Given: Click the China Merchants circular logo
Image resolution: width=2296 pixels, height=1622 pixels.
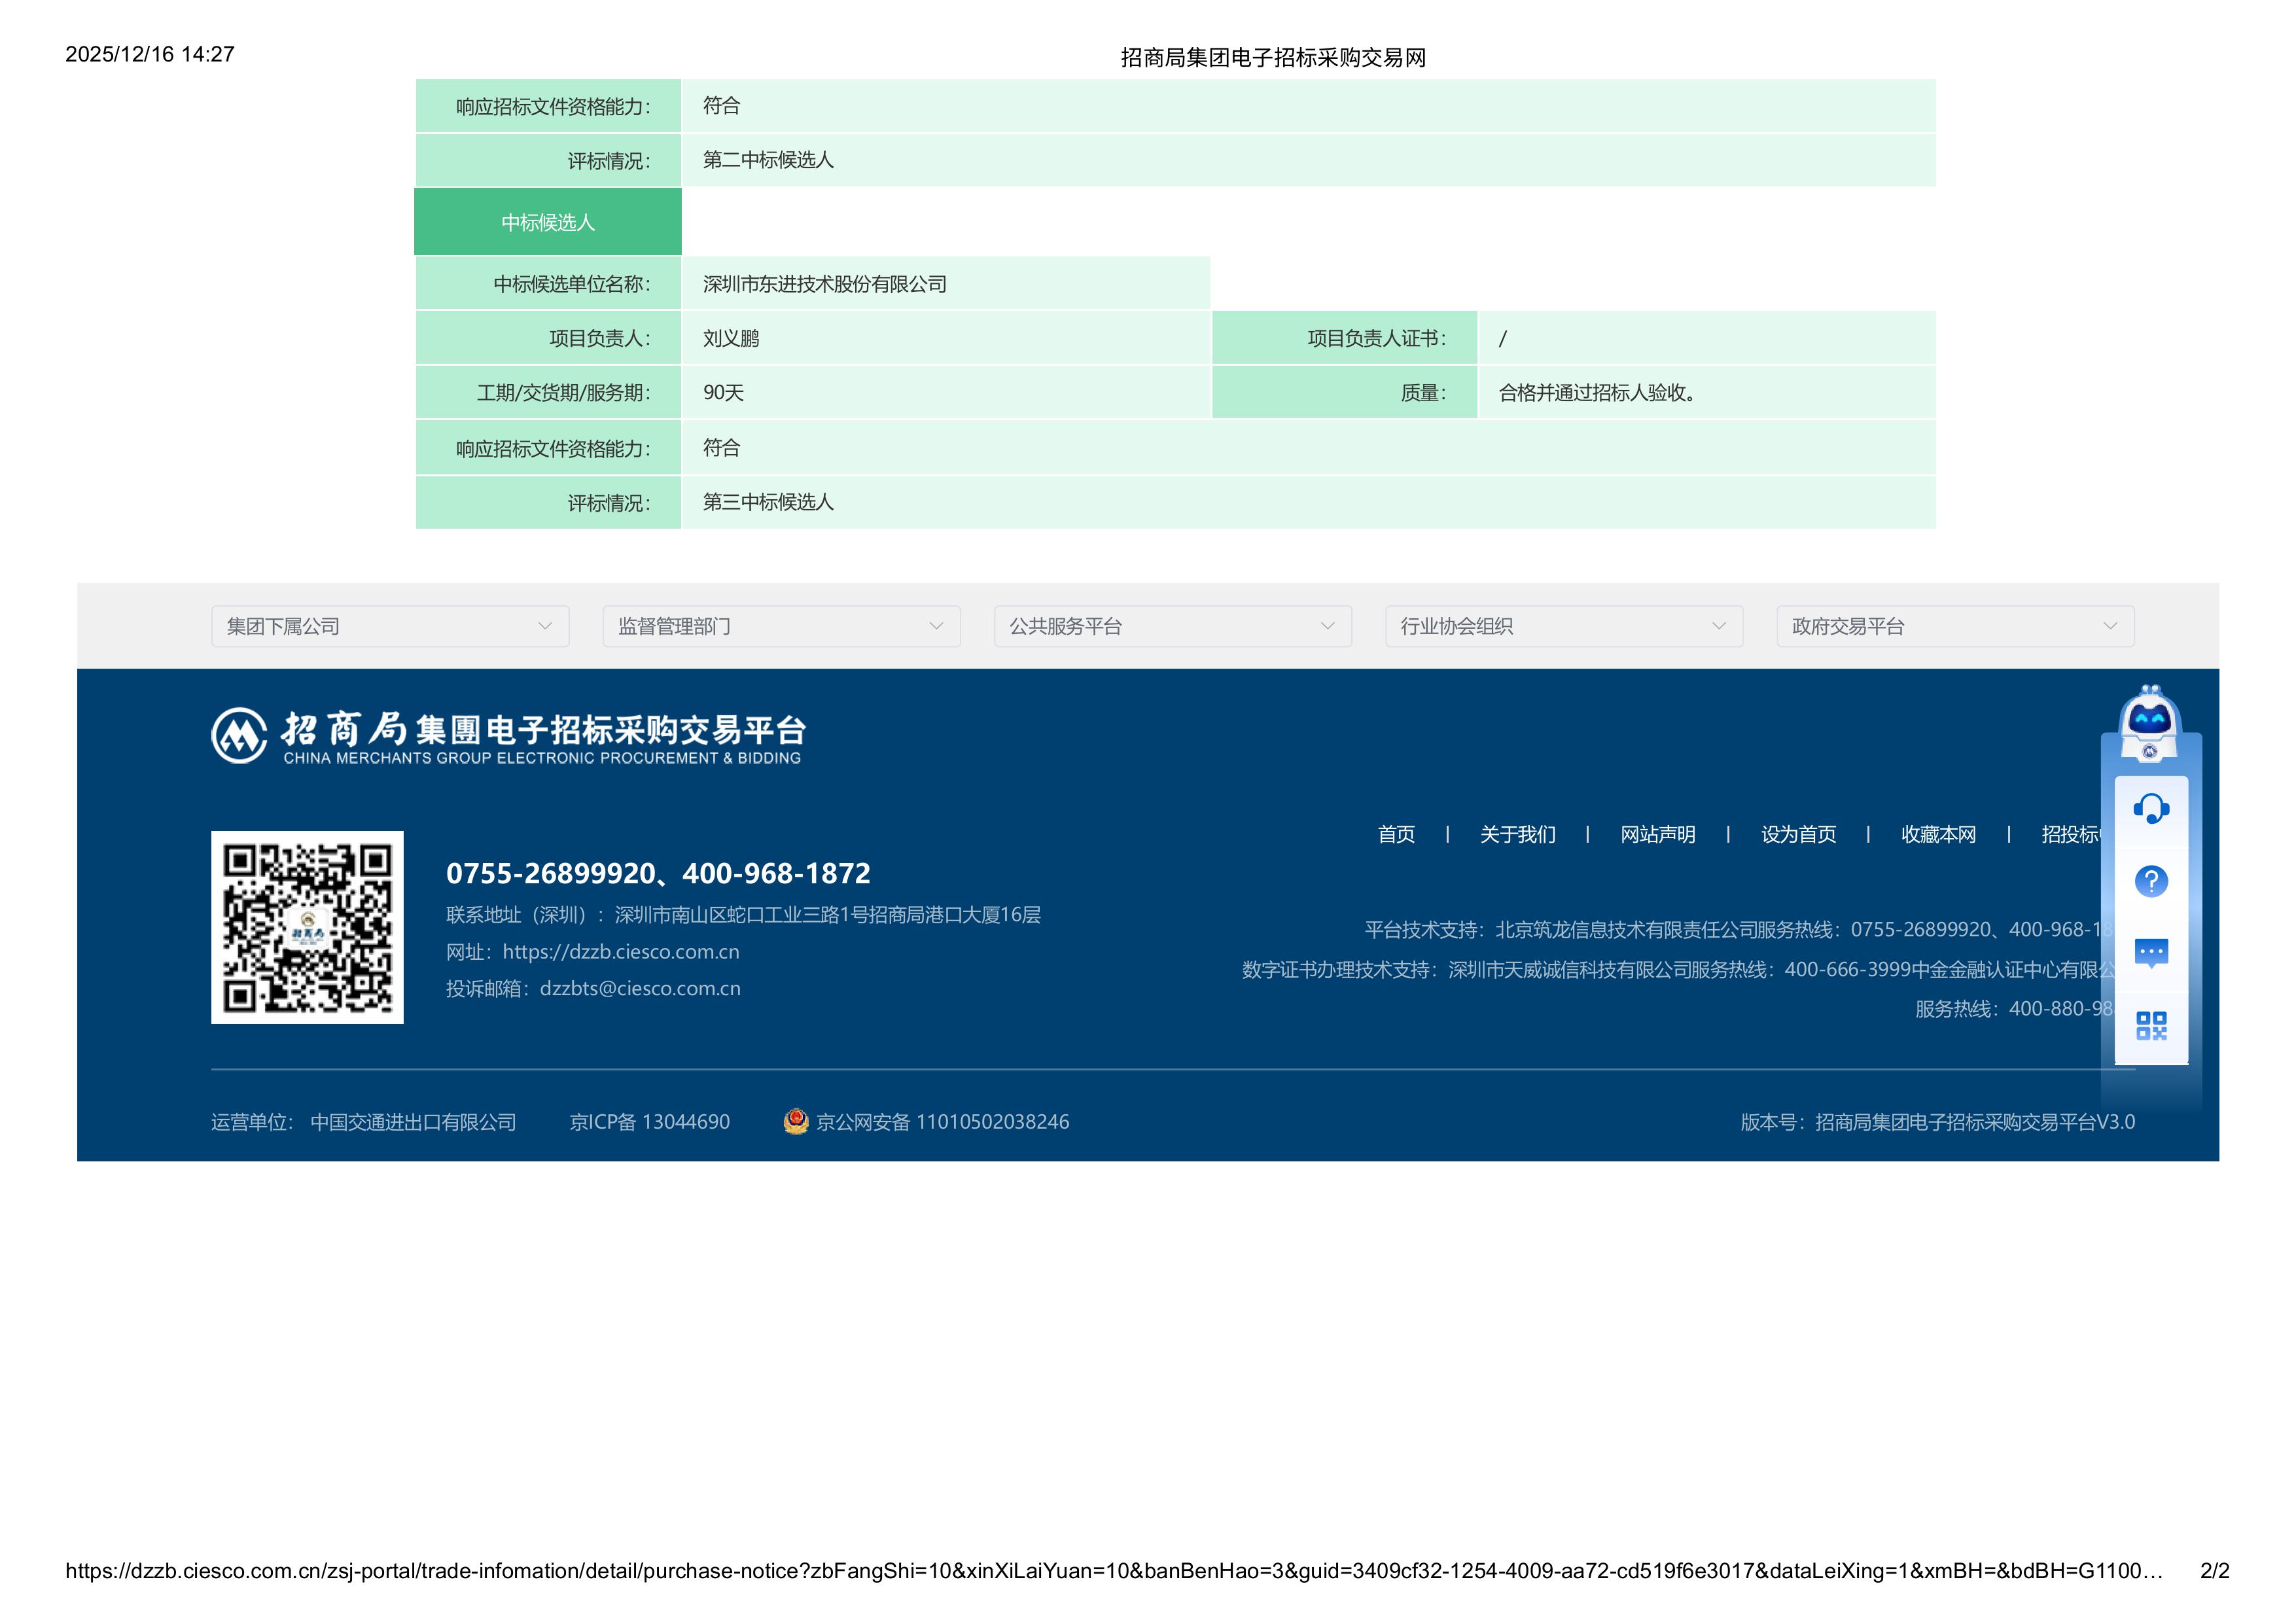Looking at the screenshot, I should [239, 736].
